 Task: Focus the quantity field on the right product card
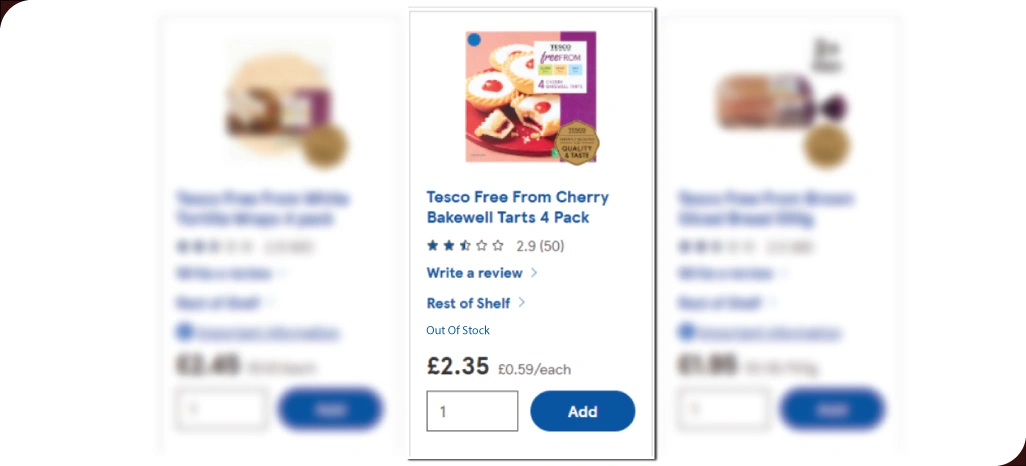click(x=722, y=409)
